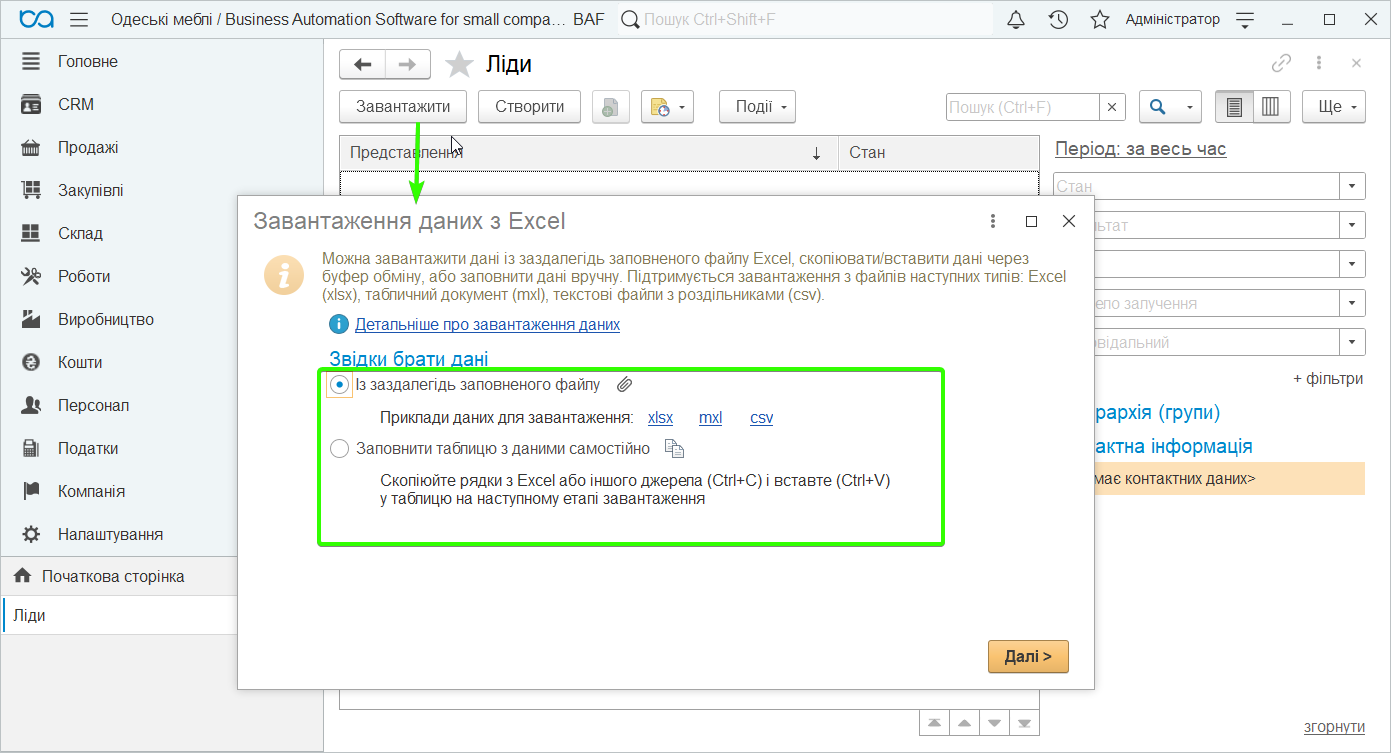The height and width of the screenshot is (753, 1391).
Task: Copy link to Ліди page via chain icon
Action: click(x=1281, y=63)
